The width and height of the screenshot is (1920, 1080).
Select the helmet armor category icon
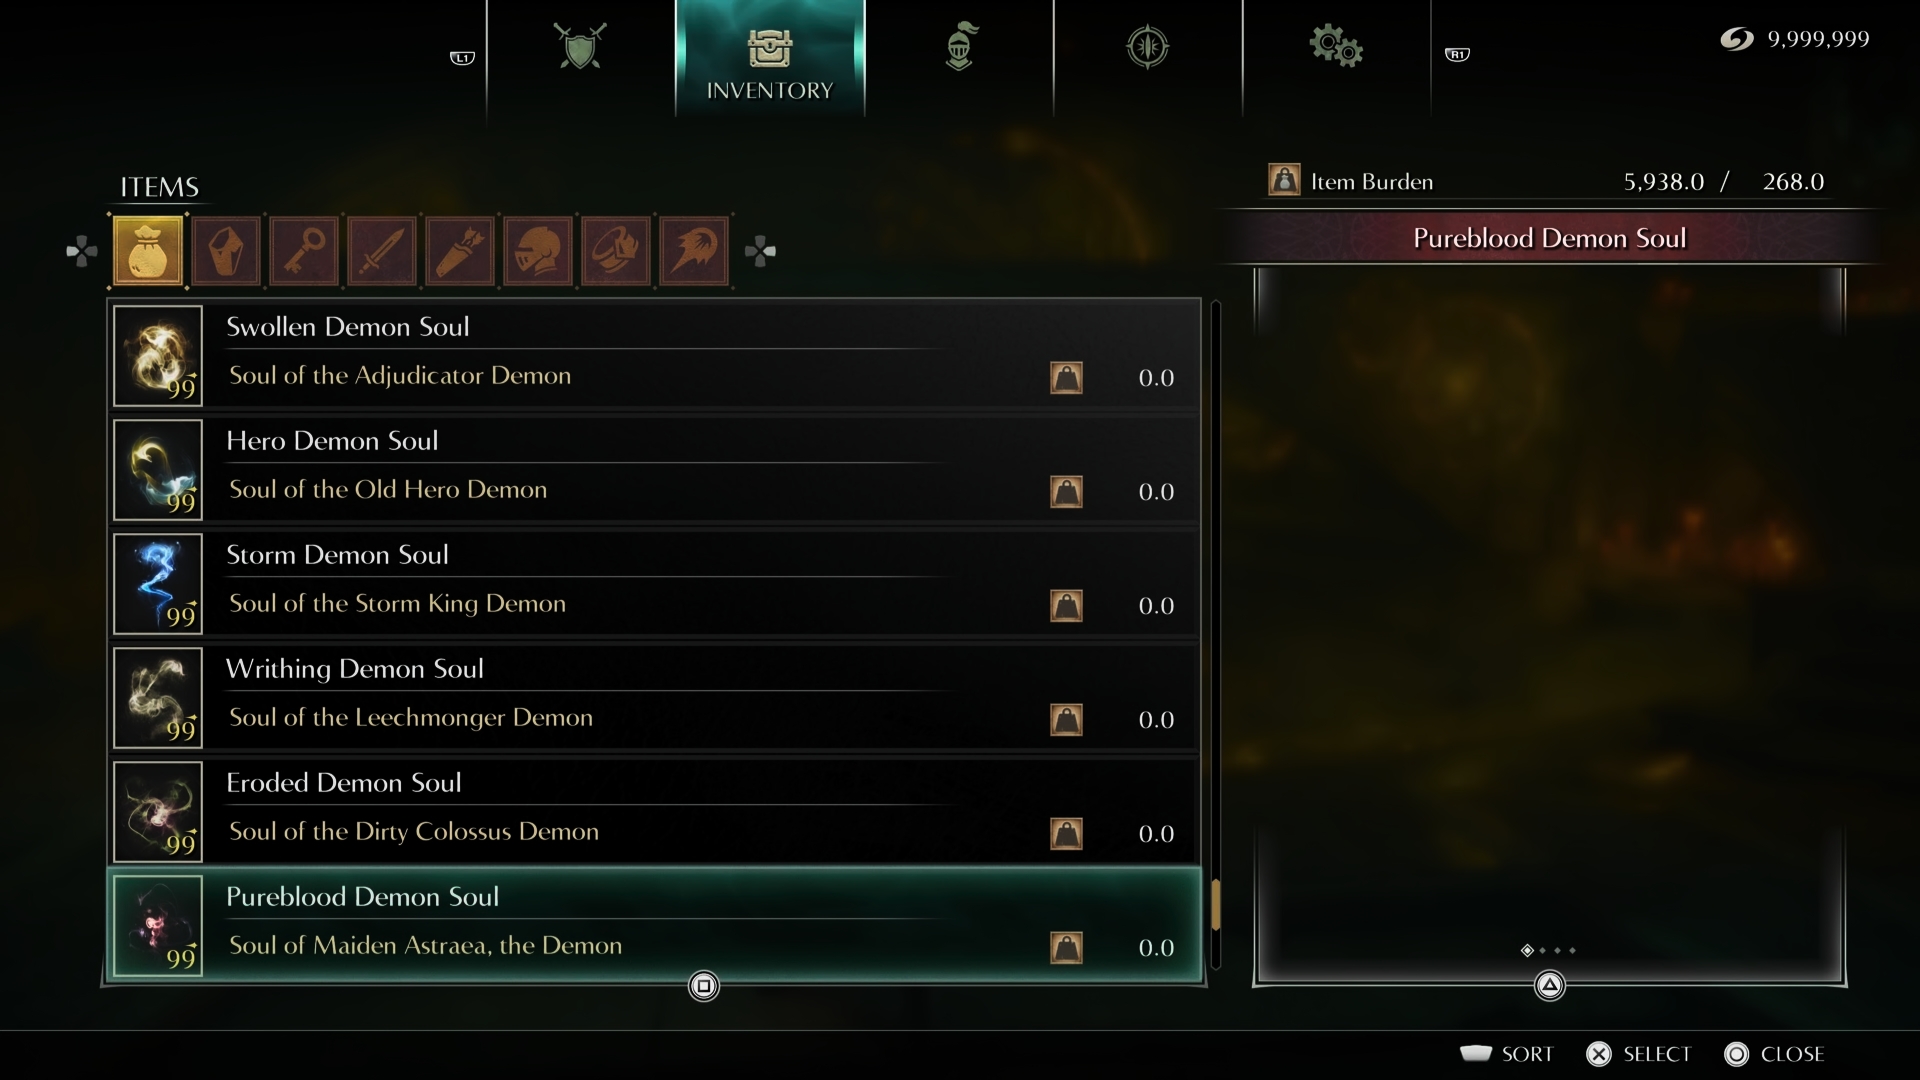pyautogui.click(x=538, y=250)
